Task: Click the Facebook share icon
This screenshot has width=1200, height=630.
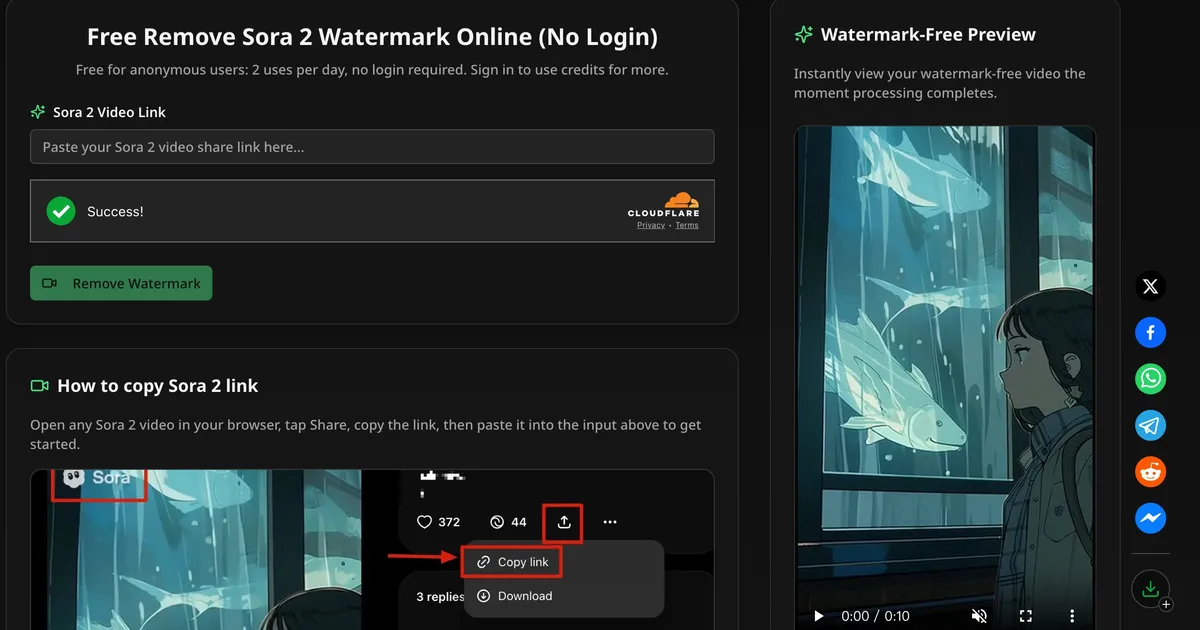Action: click(x=1150, y=333)
